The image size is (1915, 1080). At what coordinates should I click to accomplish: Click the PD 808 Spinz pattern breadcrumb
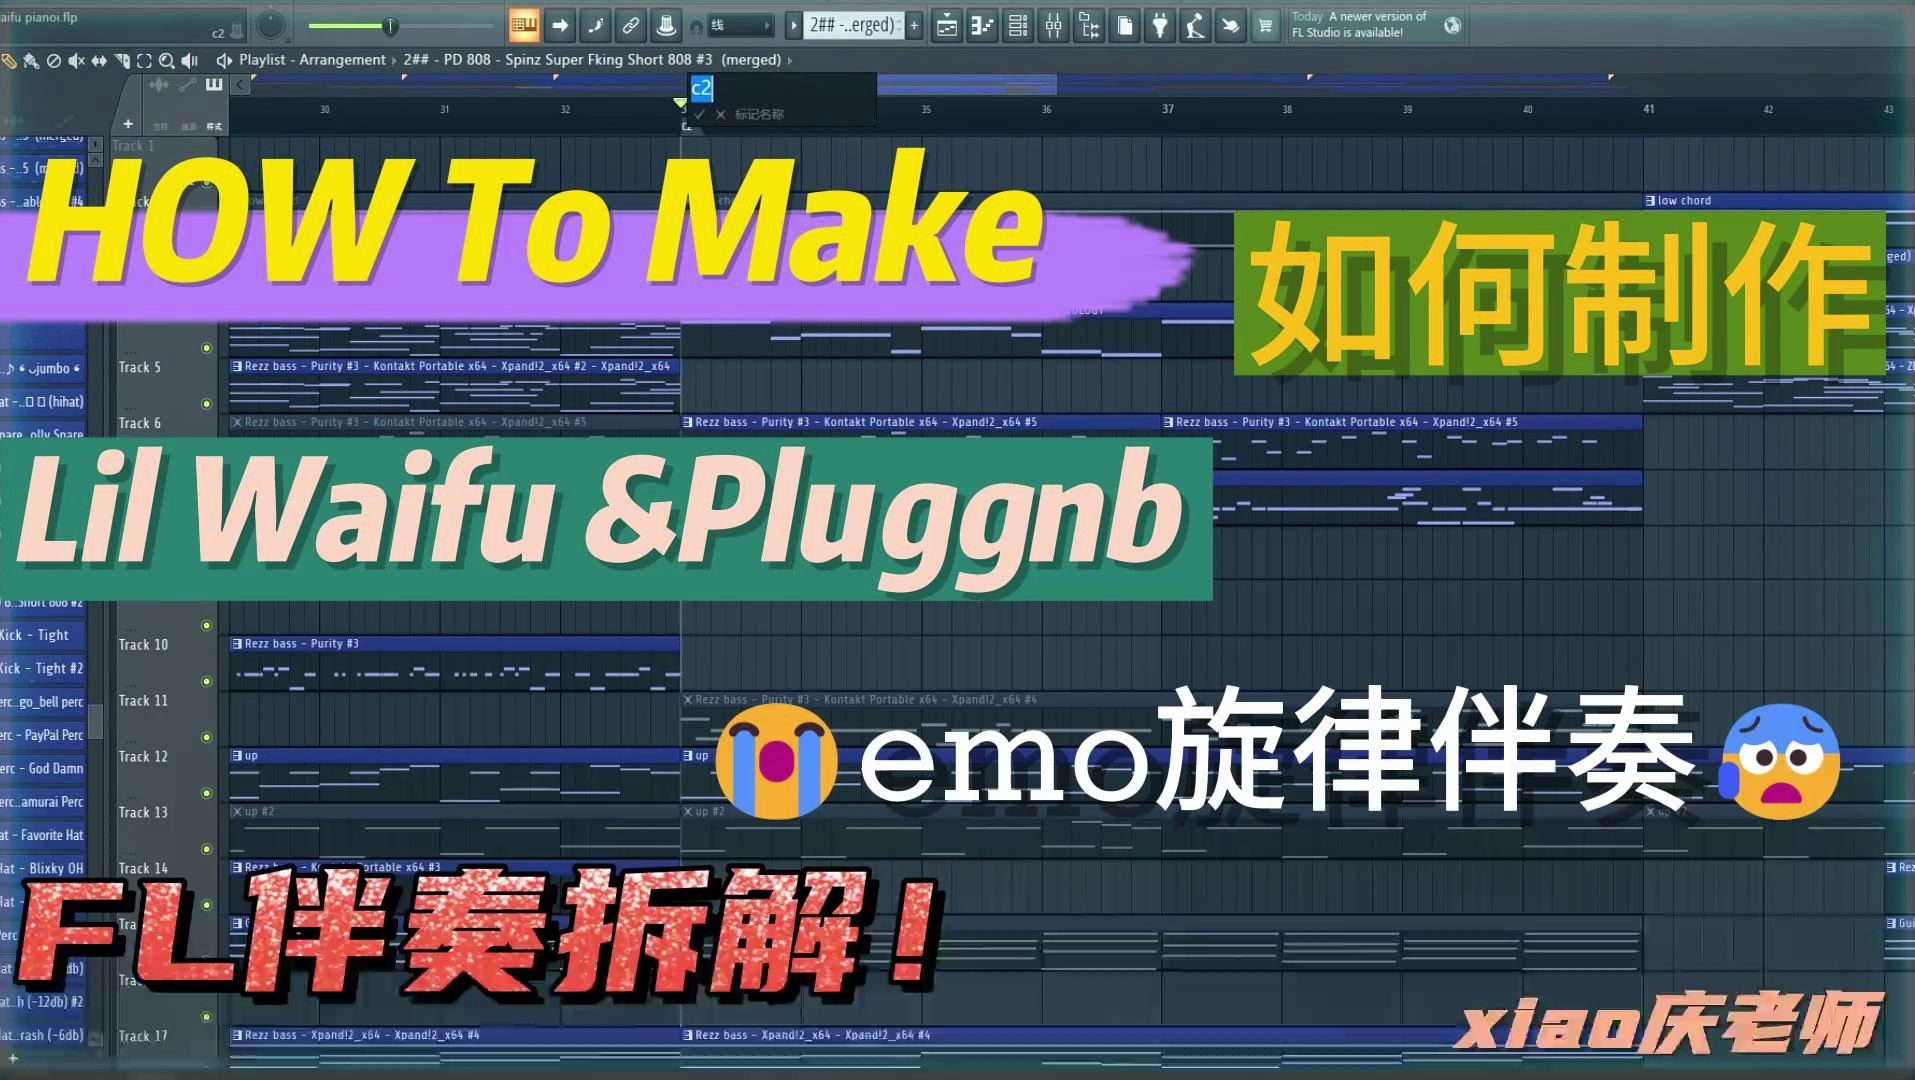[x=592, y=60]
